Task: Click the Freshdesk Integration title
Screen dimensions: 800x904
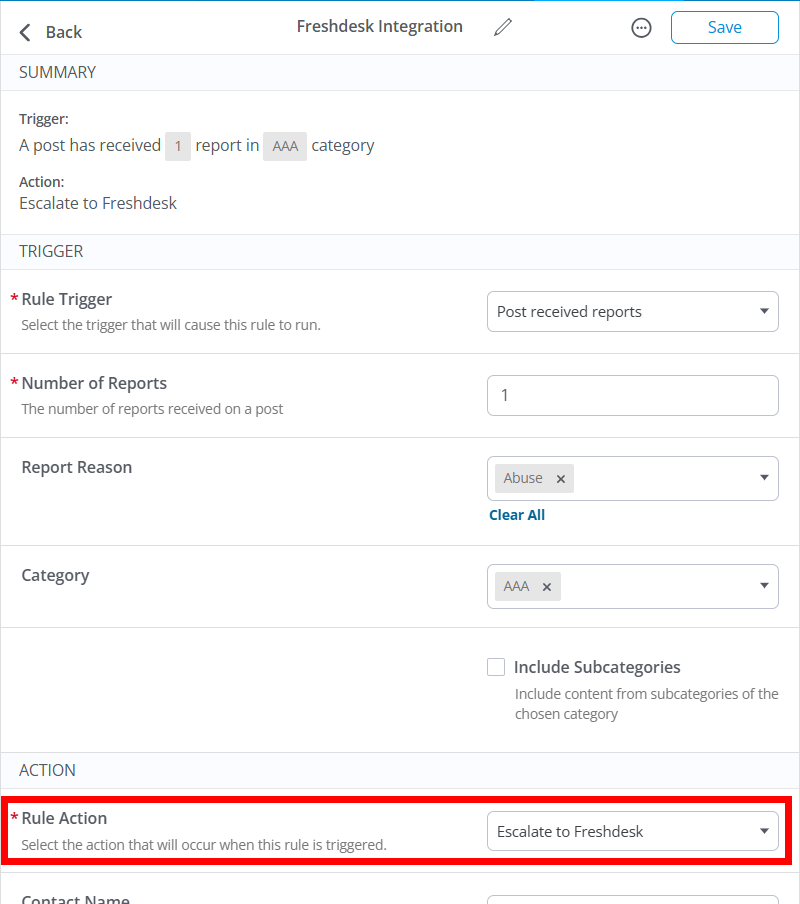Action: [379, 27]
